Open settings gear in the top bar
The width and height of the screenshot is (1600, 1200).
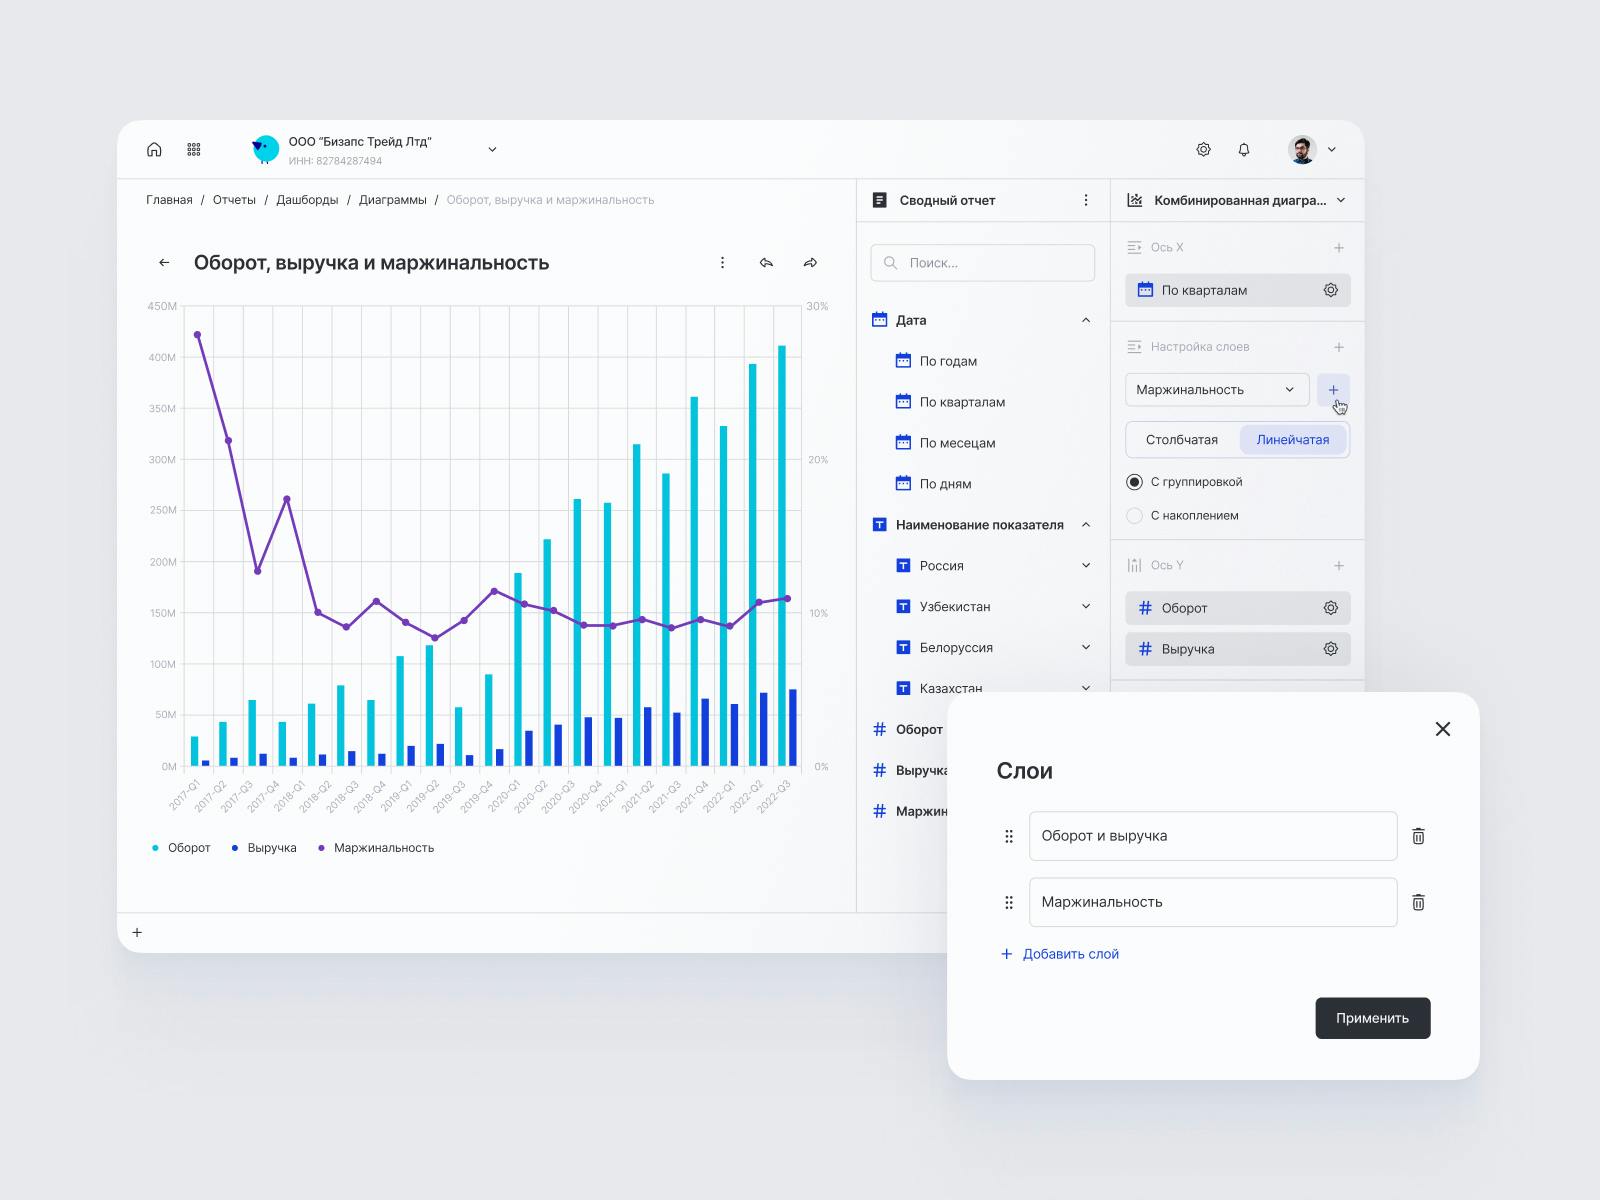pyautogui.click(x=1204, y=149)
